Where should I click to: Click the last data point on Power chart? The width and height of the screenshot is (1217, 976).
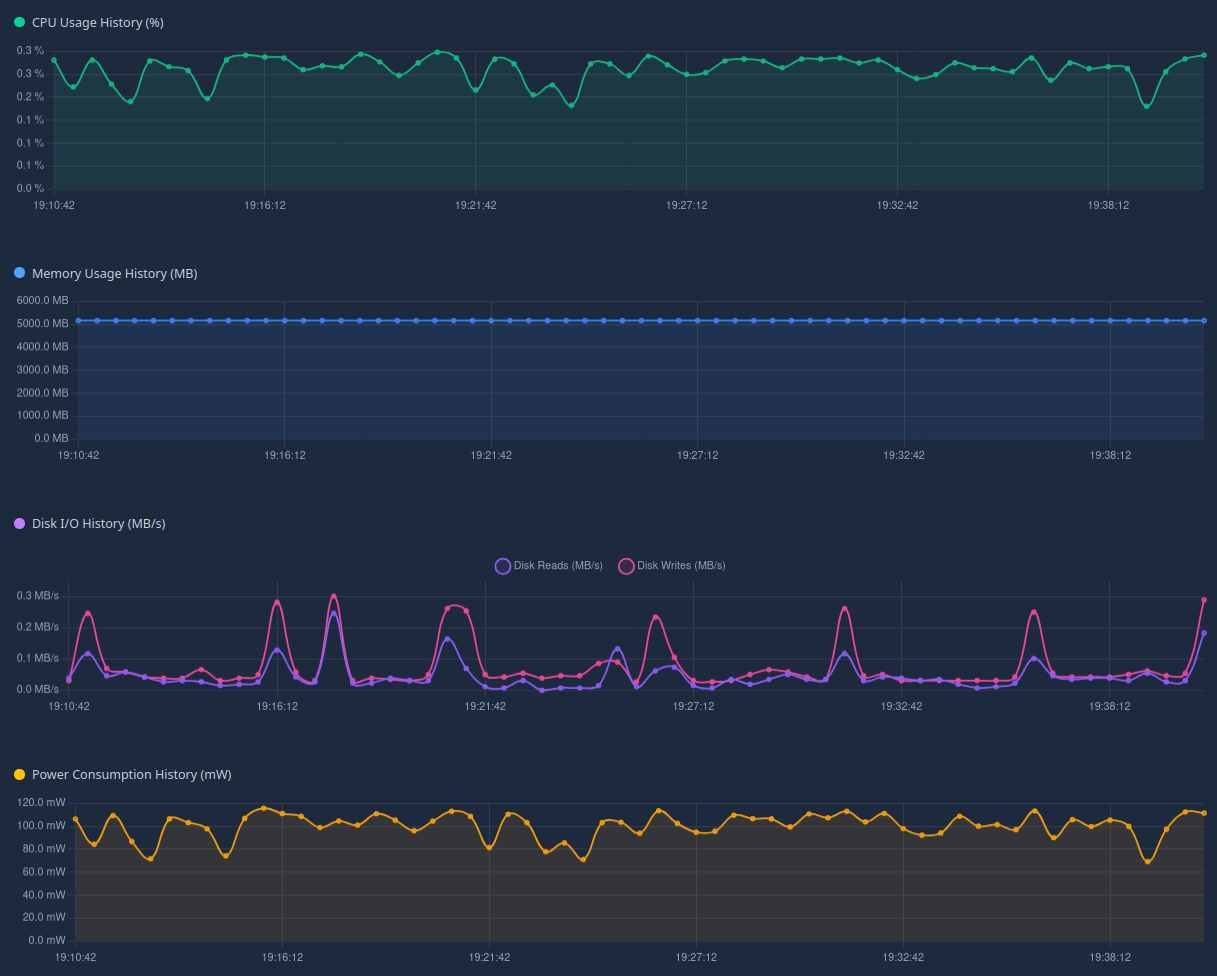click(1204, 813)
